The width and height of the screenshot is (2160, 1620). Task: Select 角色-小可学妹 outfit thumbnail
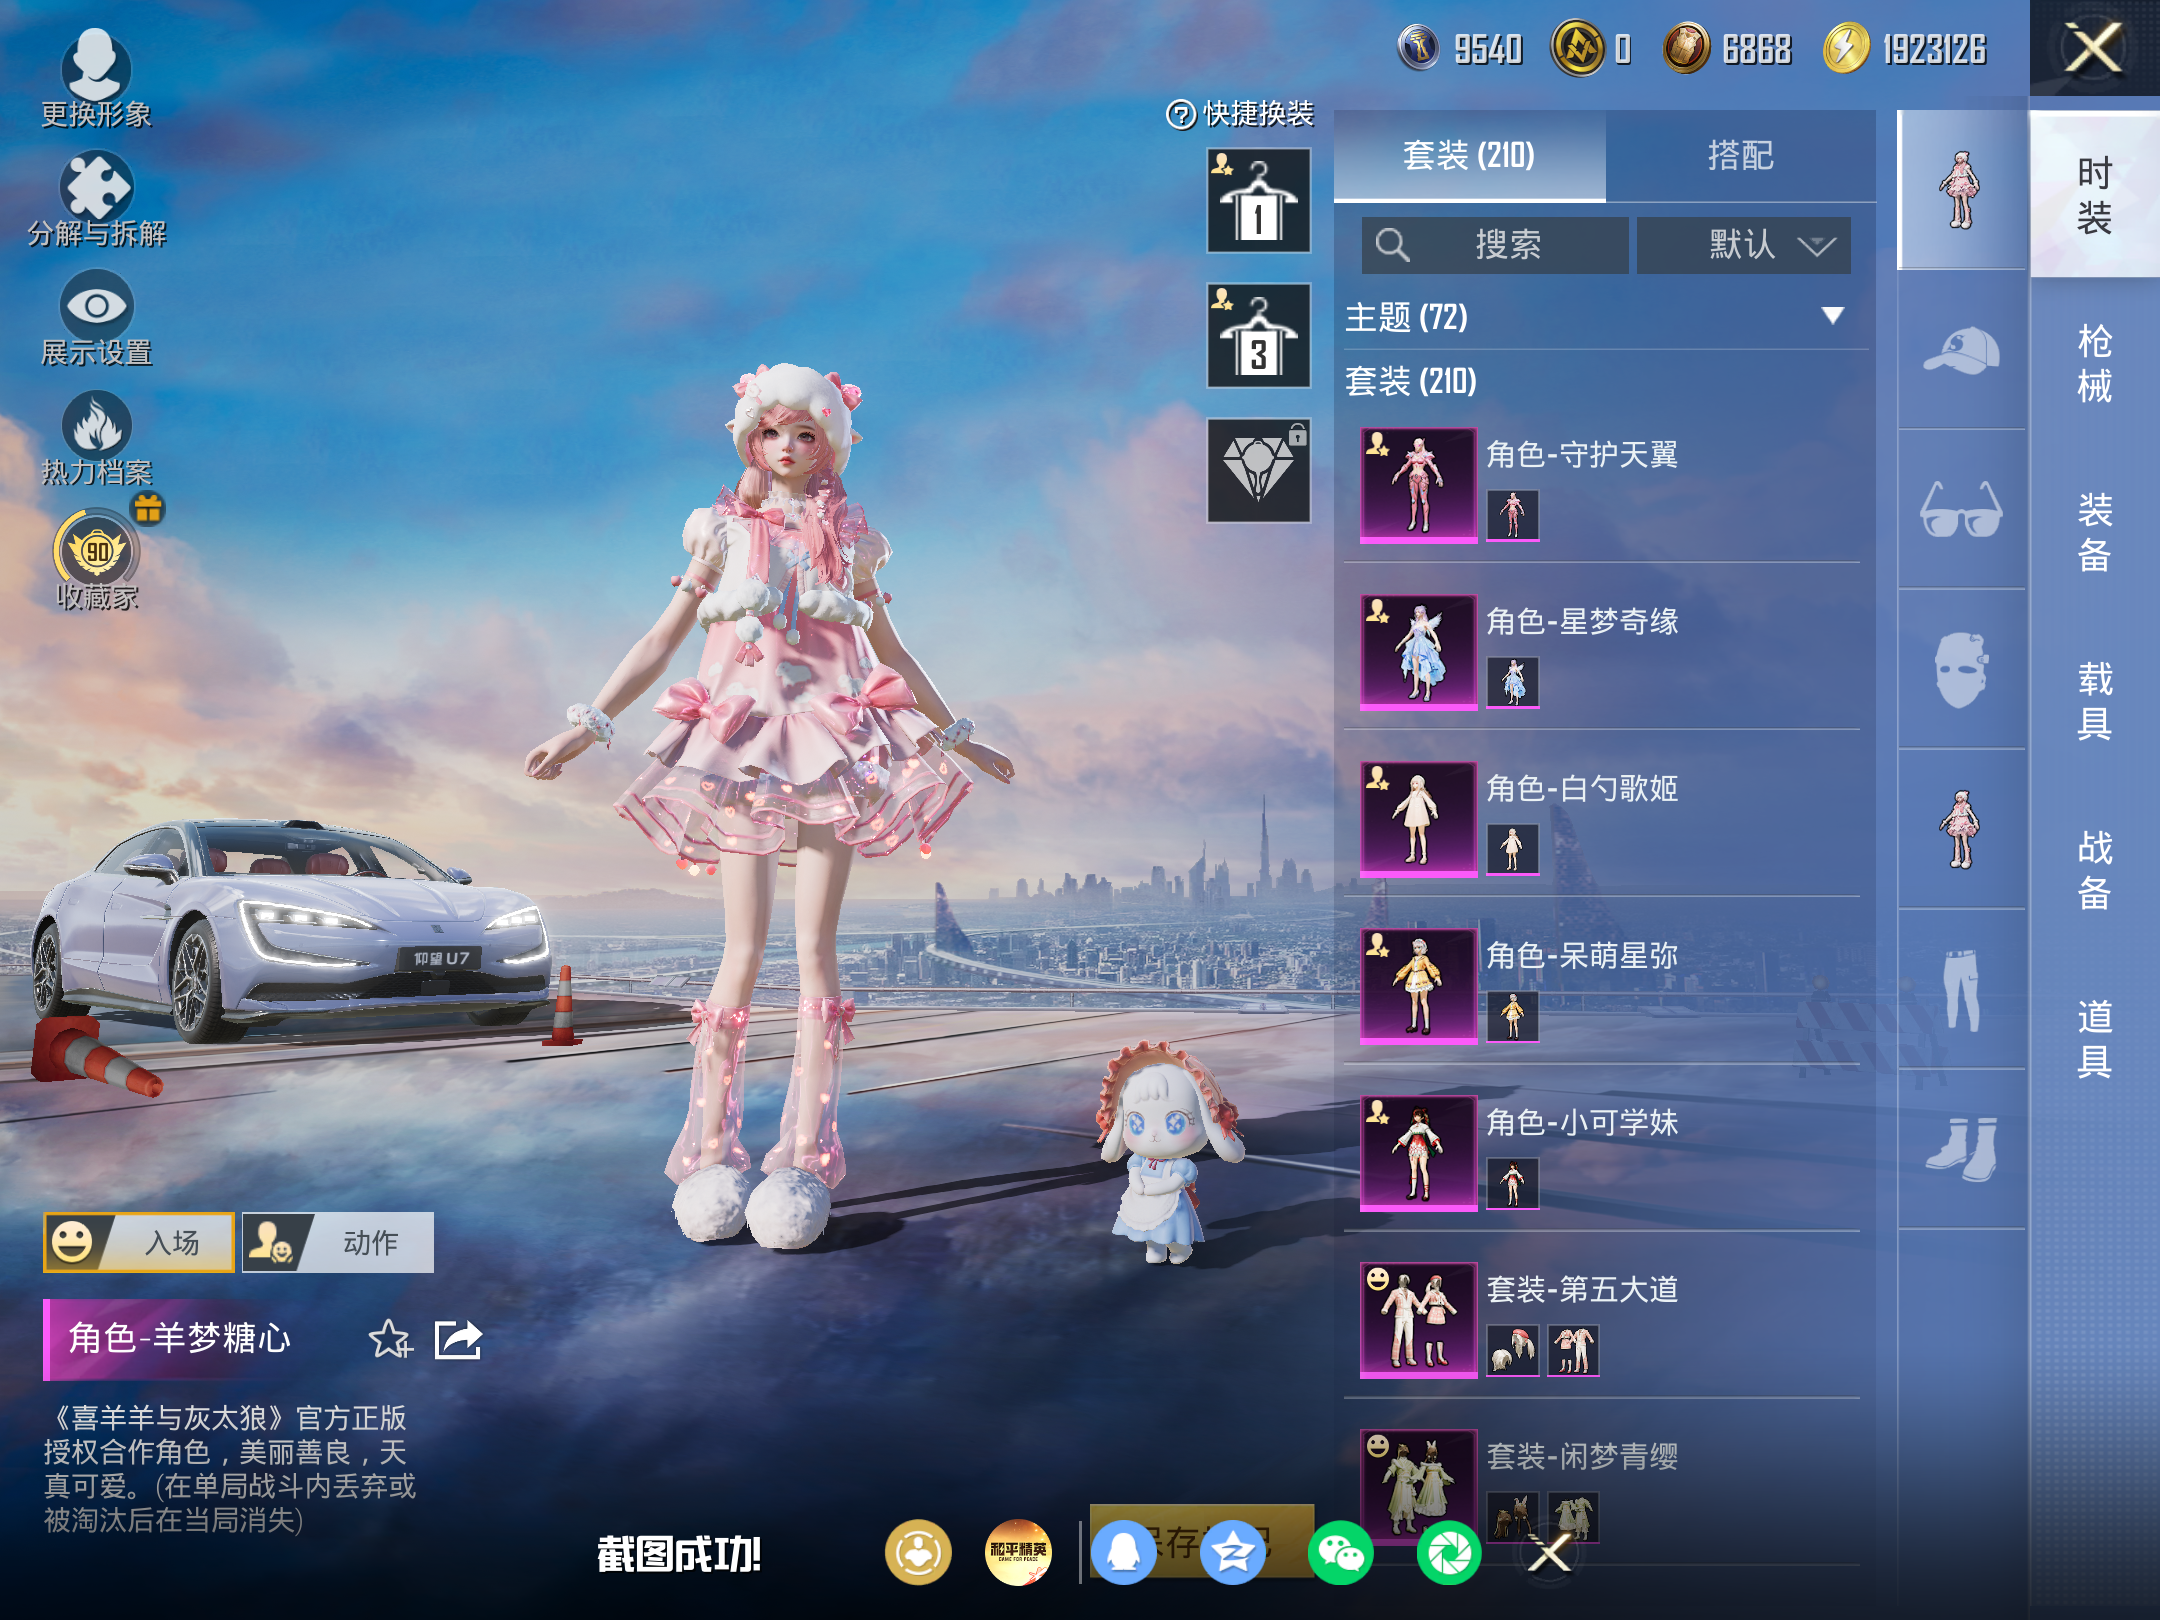tap(1418, 1153)
